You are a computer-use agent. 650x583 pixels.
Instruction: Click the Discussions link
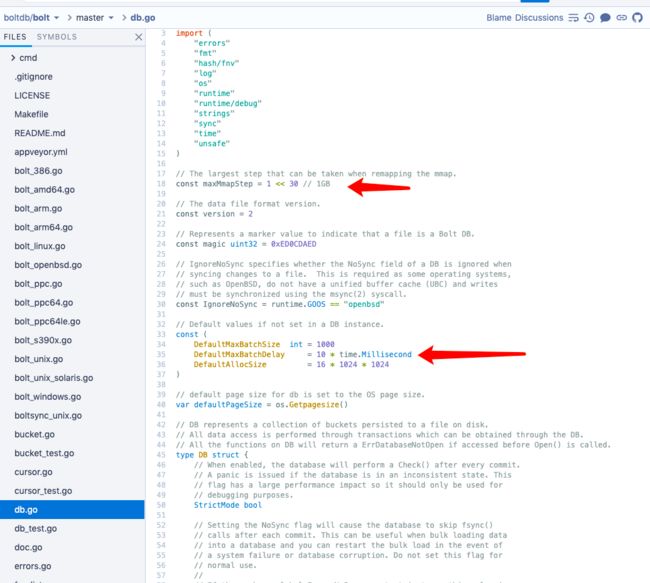click(539, 18)
